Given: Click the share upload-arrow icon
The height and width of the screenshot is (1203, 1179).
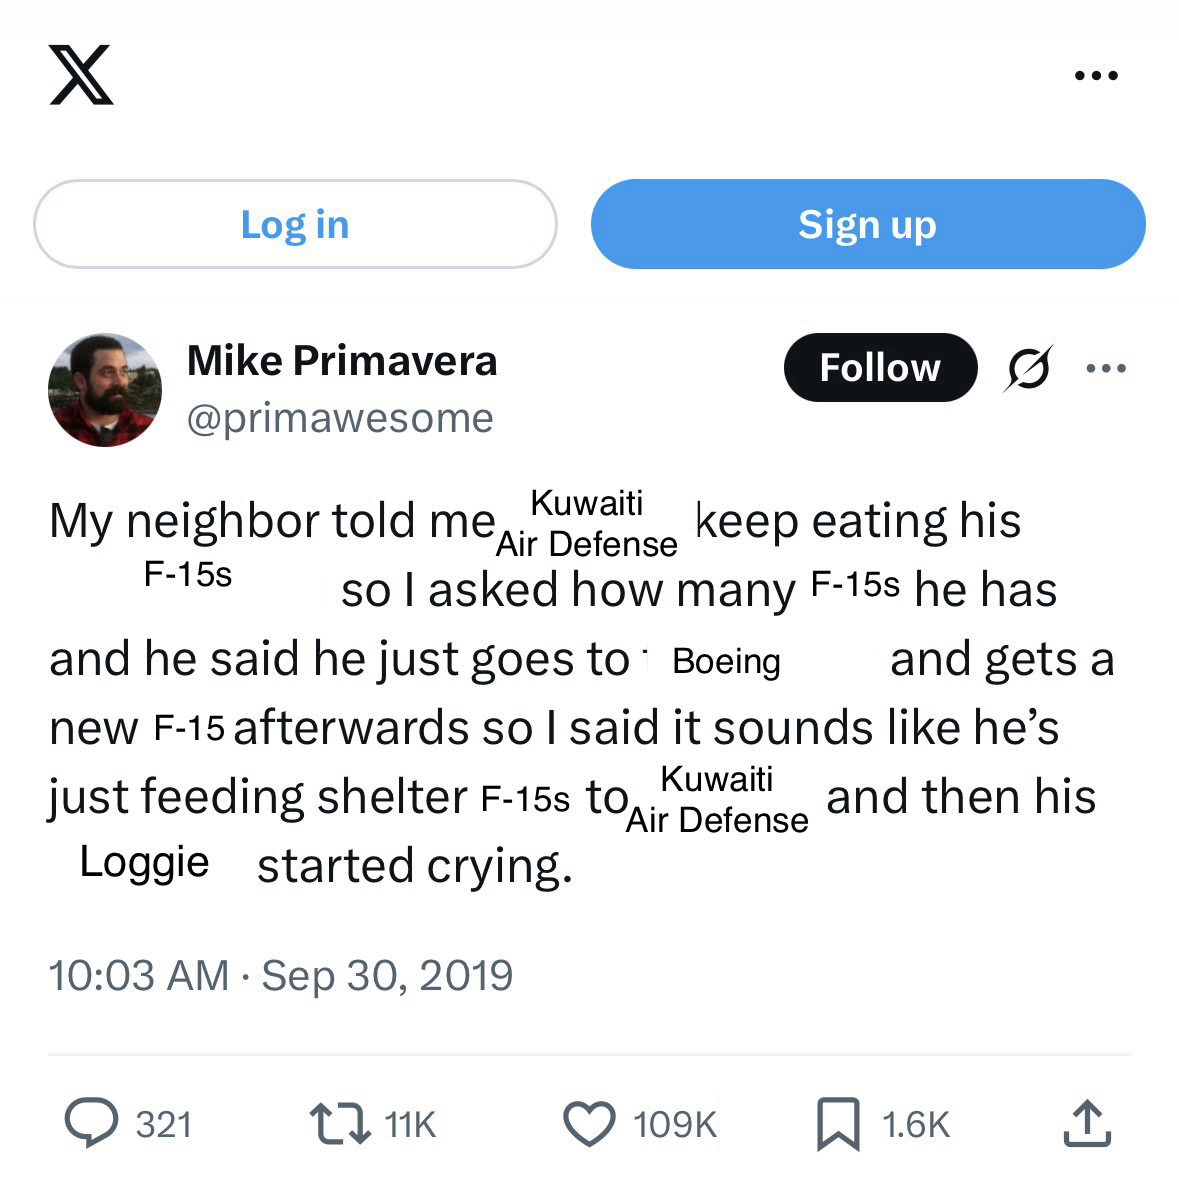Looking at the screenshot, I should pyautogui.click(x=1087, y=1123).
